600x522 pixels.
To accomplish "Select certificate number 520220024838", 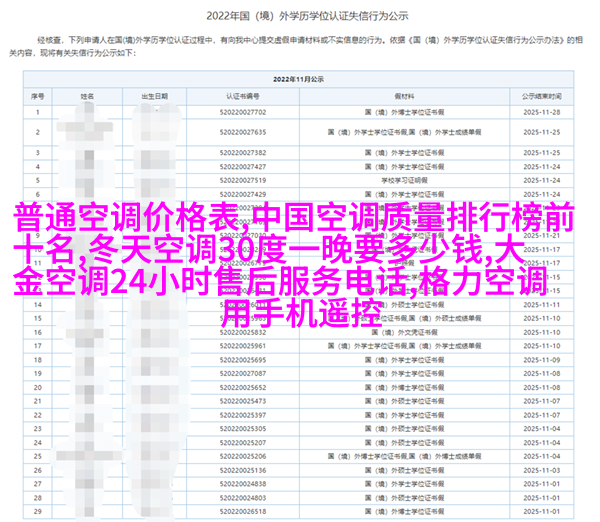I will pyautogui.click(x=243, y=484).
